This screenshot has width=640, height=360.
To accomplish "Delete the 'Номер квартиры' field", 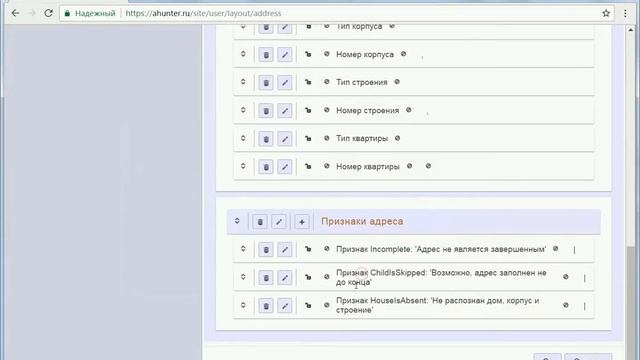I will click(x=266, y=167).
